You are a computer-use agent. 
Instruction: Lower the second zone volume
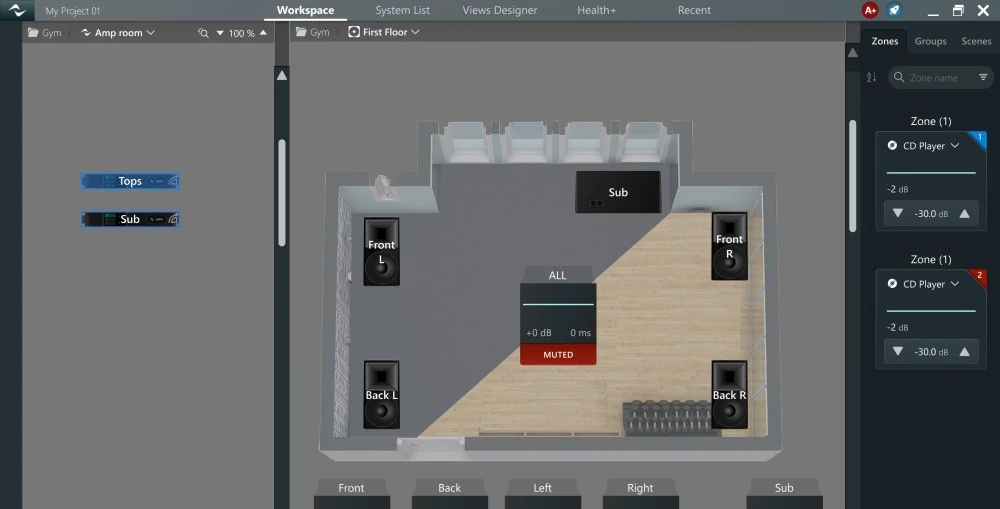click(x=898, y=351)
